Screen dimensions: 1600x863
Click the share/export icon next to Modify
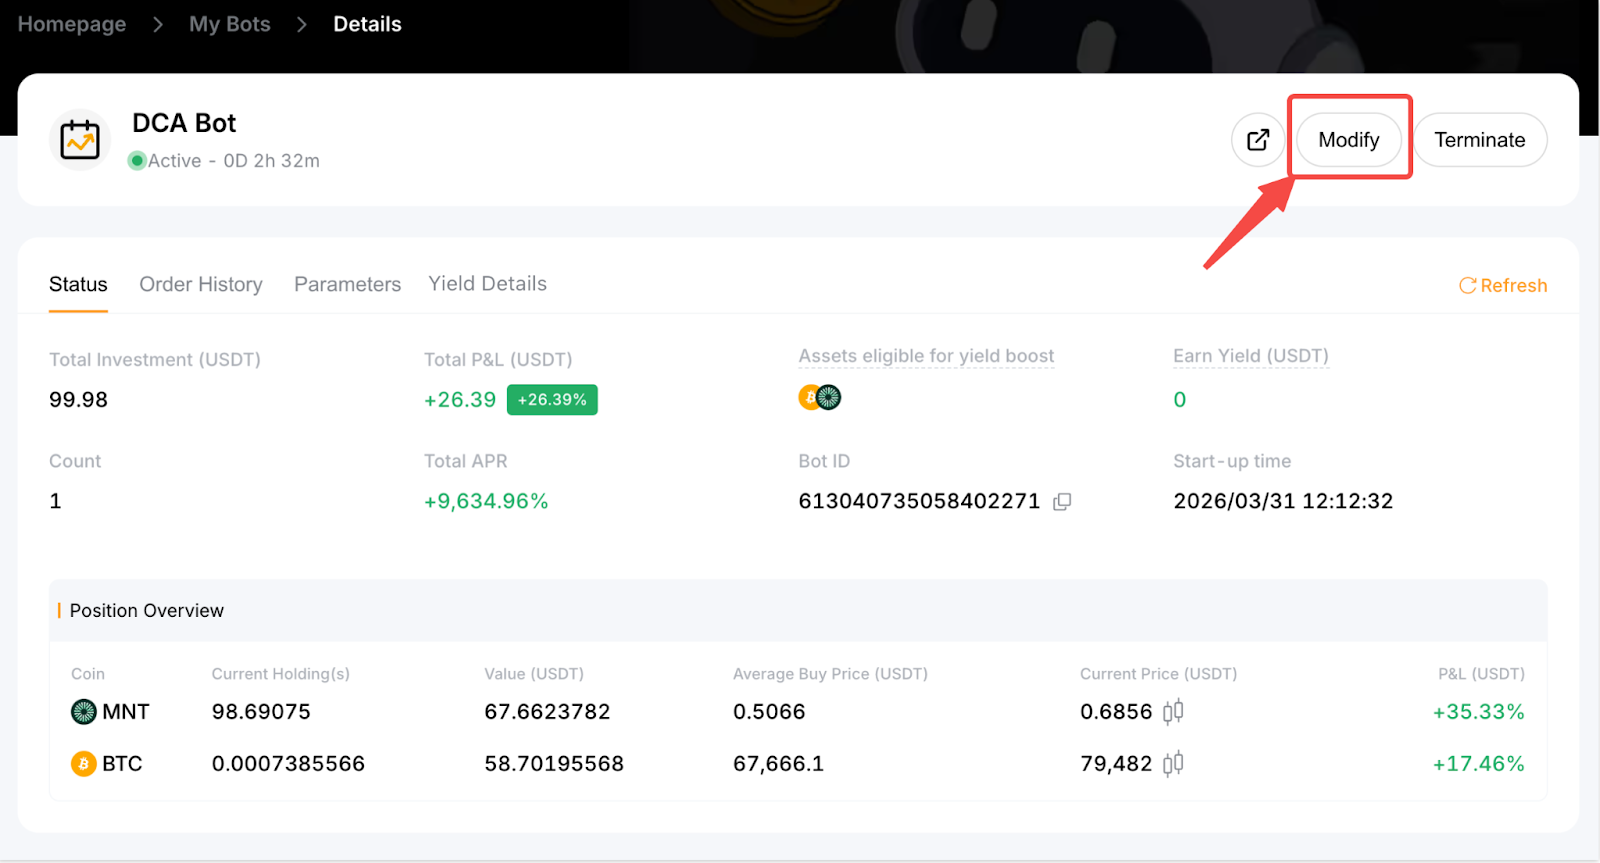(1257, 140)
